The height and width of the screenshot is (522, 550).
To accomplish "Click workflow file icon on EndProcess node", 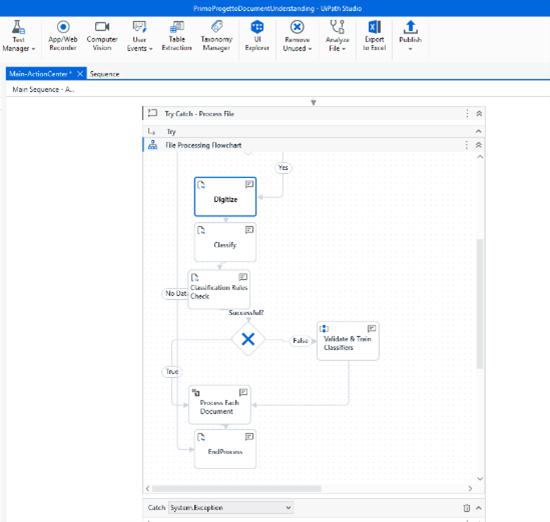I will (x=201, y=437).
